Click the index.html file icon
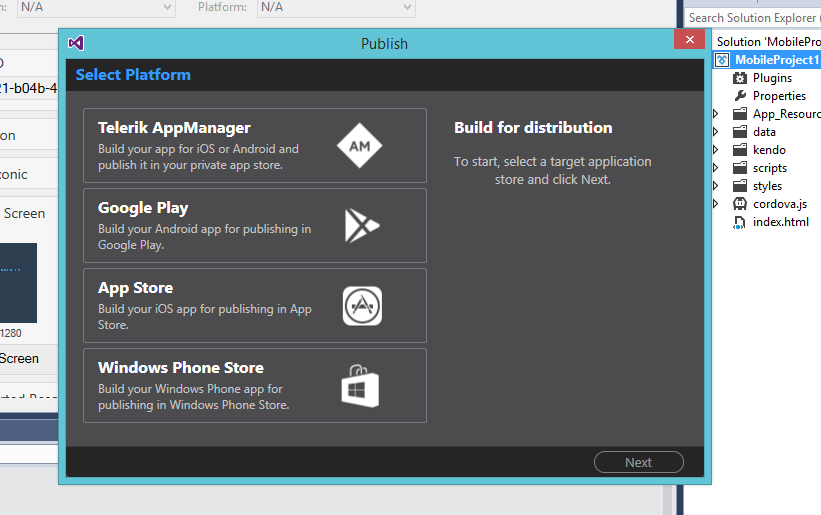Image resolution: width=821 pixels, height=515 pixels. click(739, 222)
